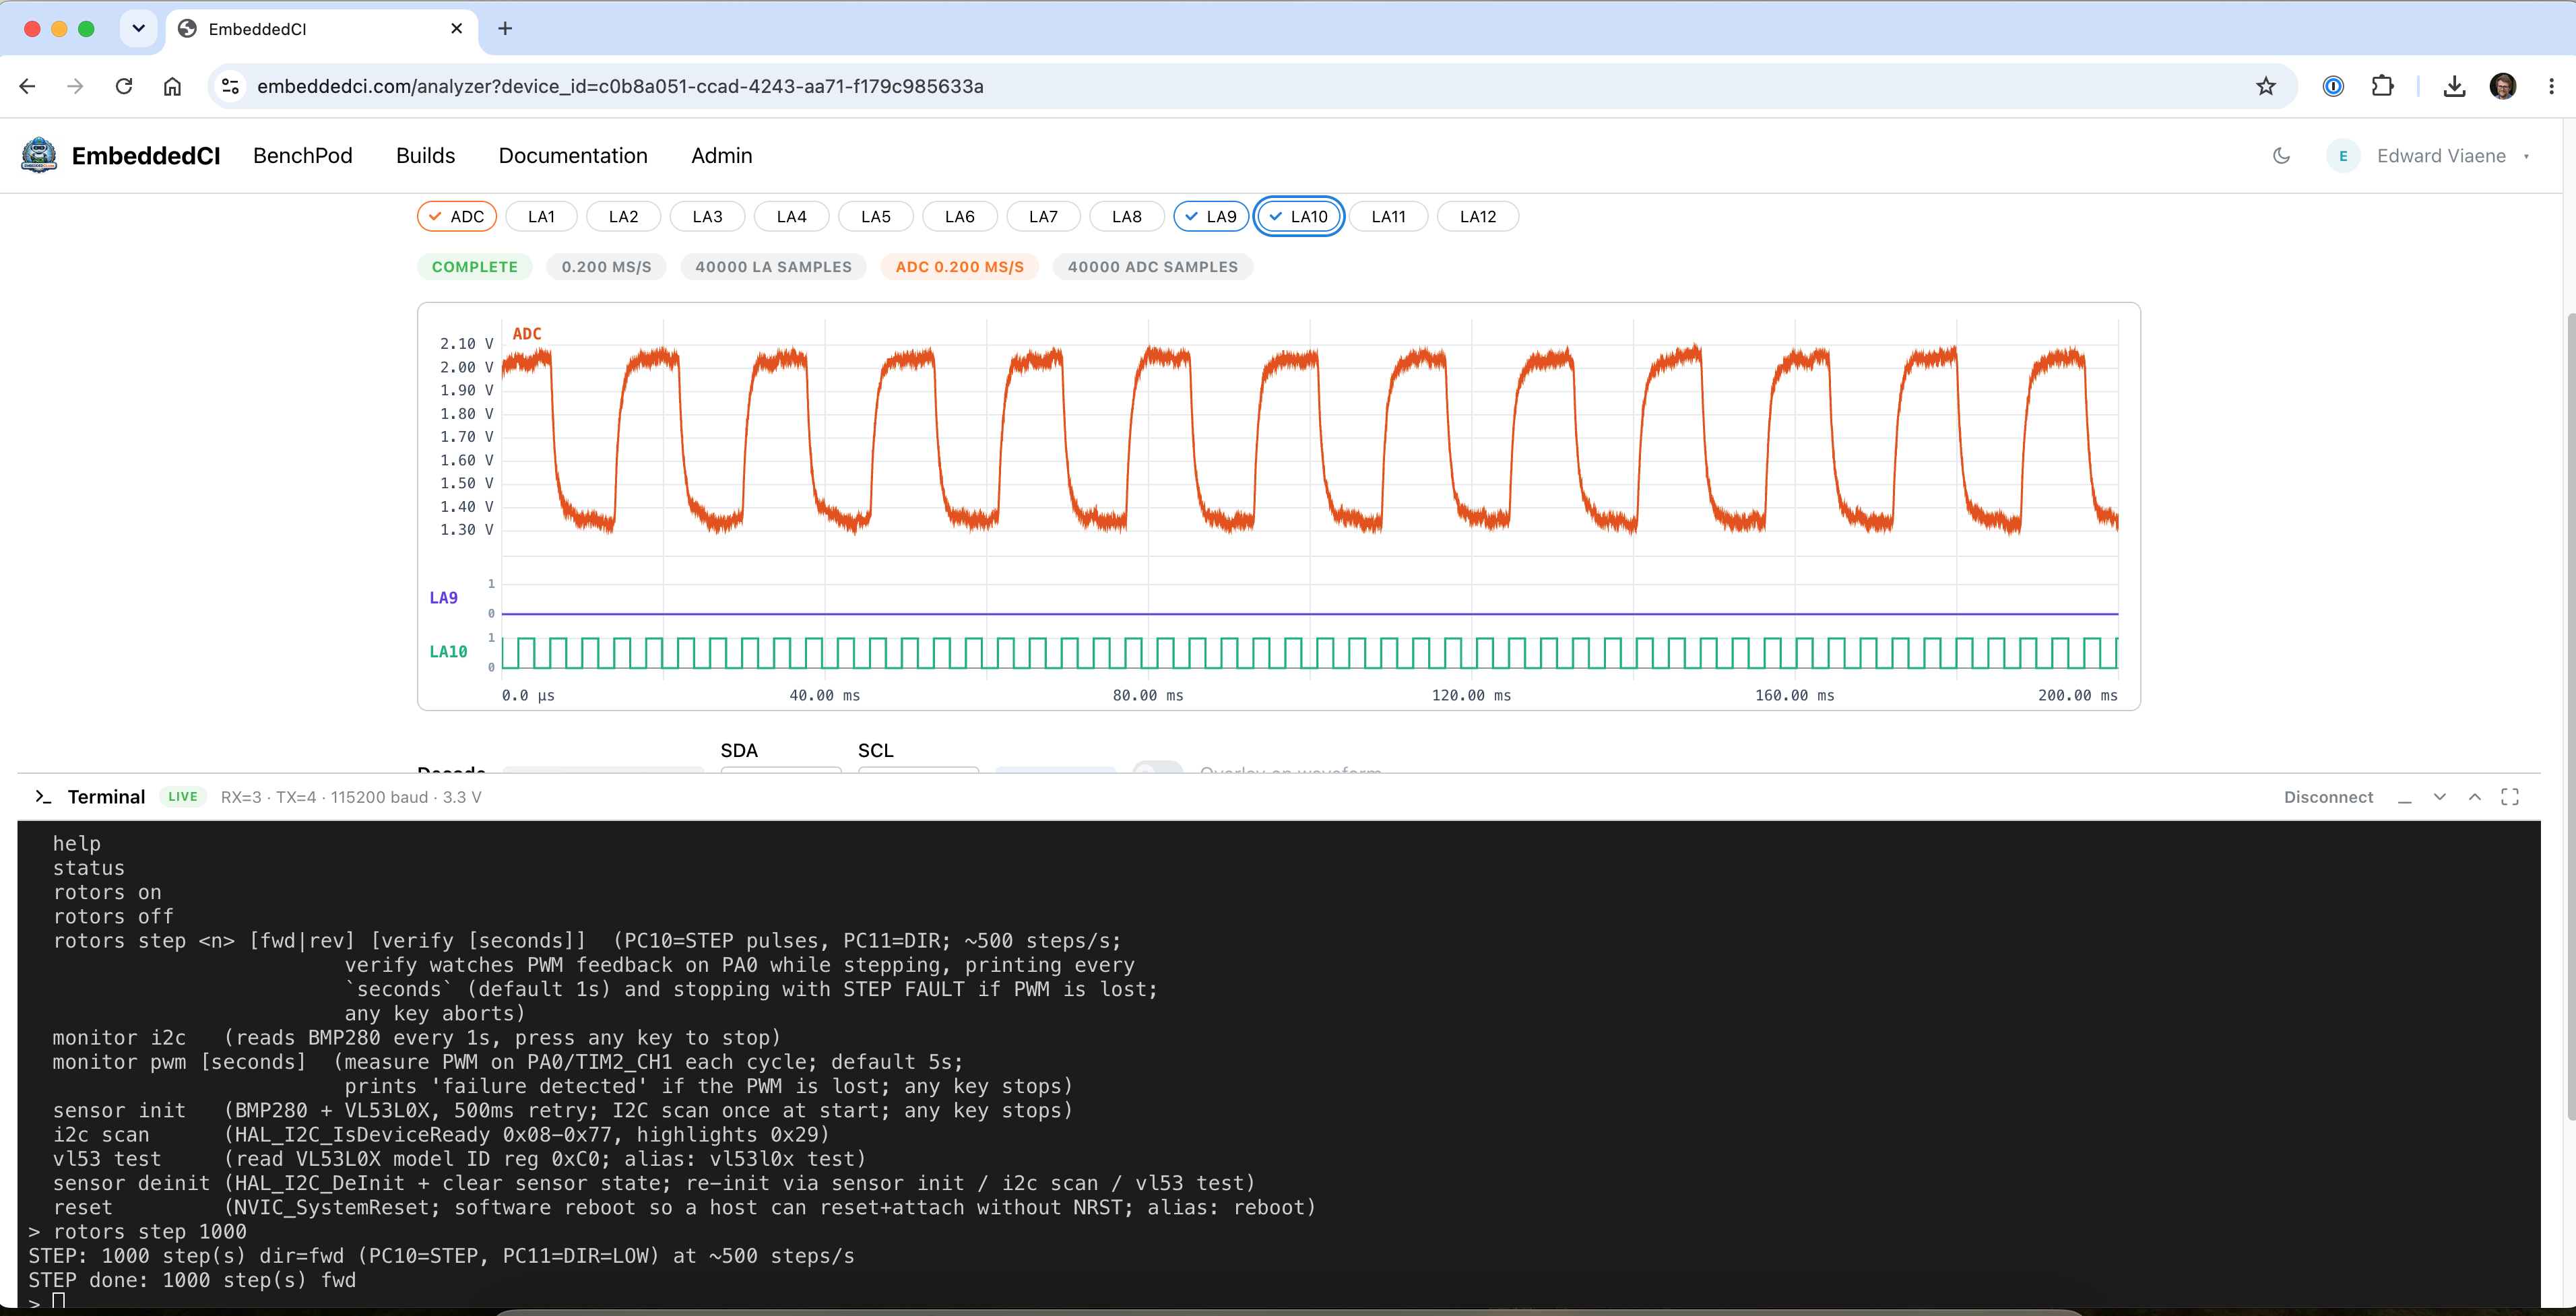
Task: Toggle dark mode moon icon
Action: (x=2281, y=156)
